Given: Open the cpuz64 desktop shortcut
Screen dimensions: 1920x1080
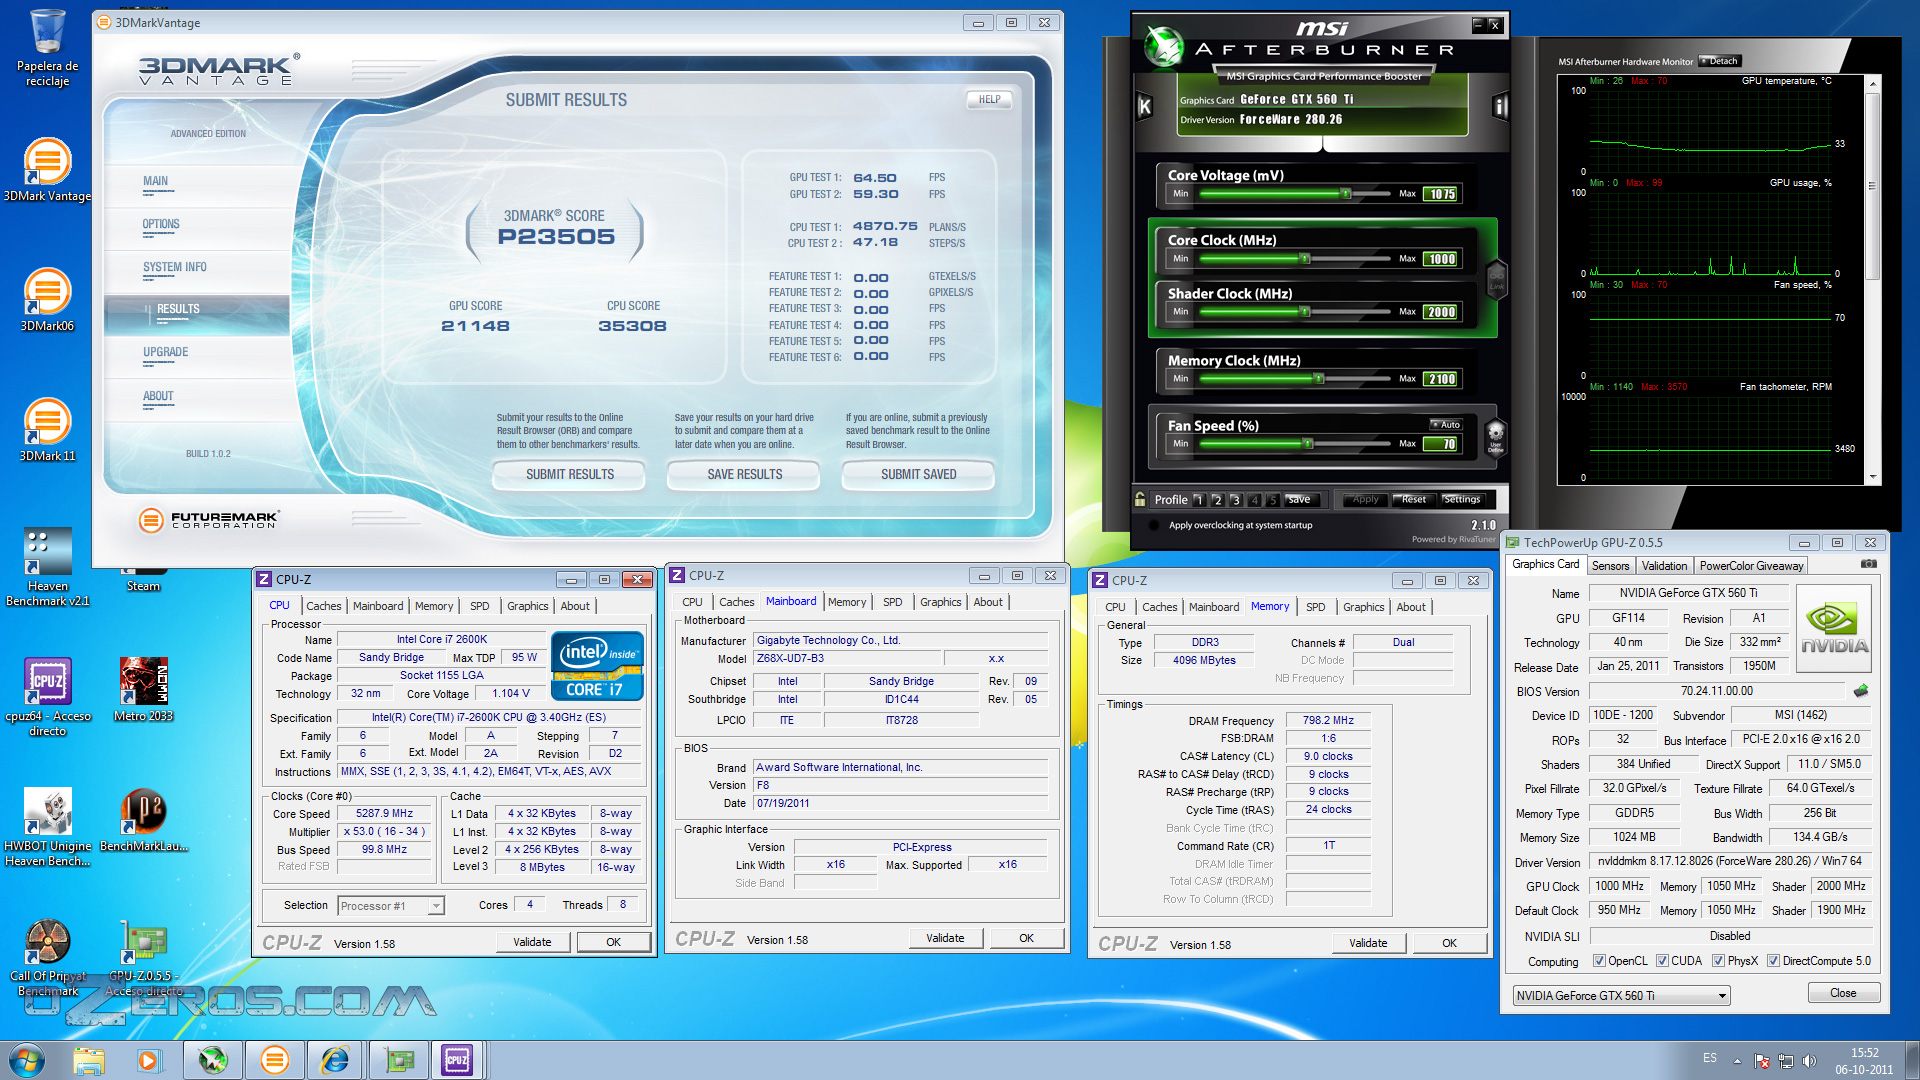Looking at the screenshot, I should coord(47,697).
